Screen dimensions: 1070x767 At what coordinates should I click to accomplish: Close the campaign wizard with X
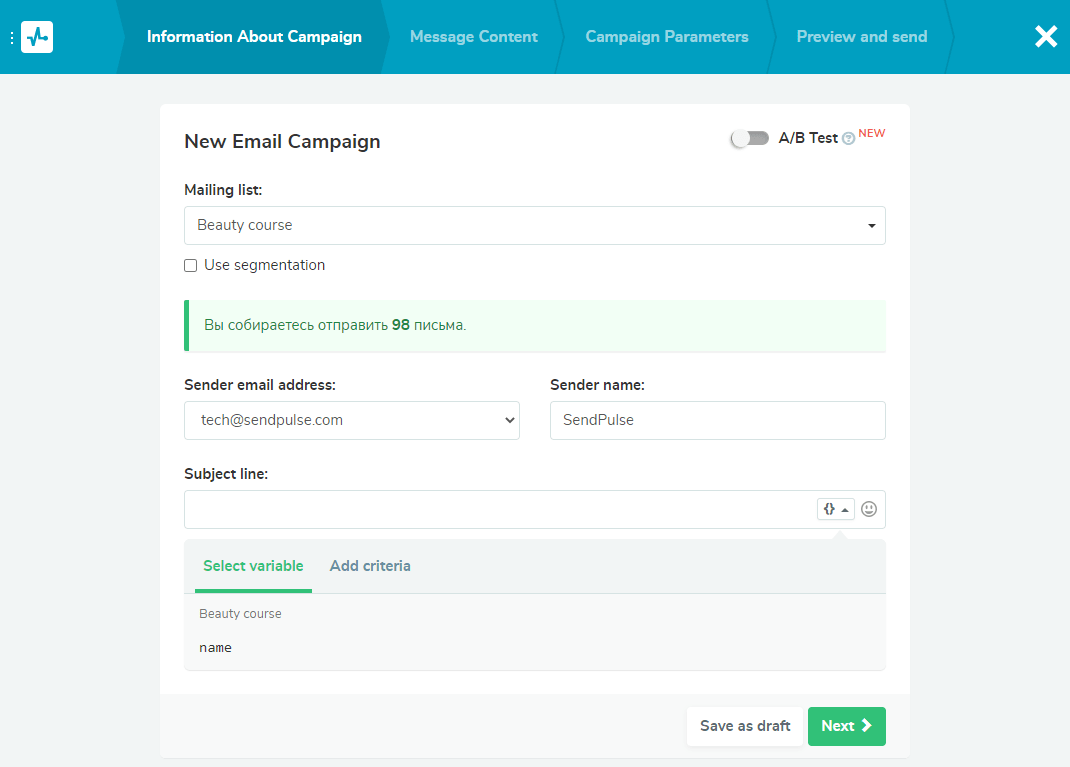click(1045, 37)
